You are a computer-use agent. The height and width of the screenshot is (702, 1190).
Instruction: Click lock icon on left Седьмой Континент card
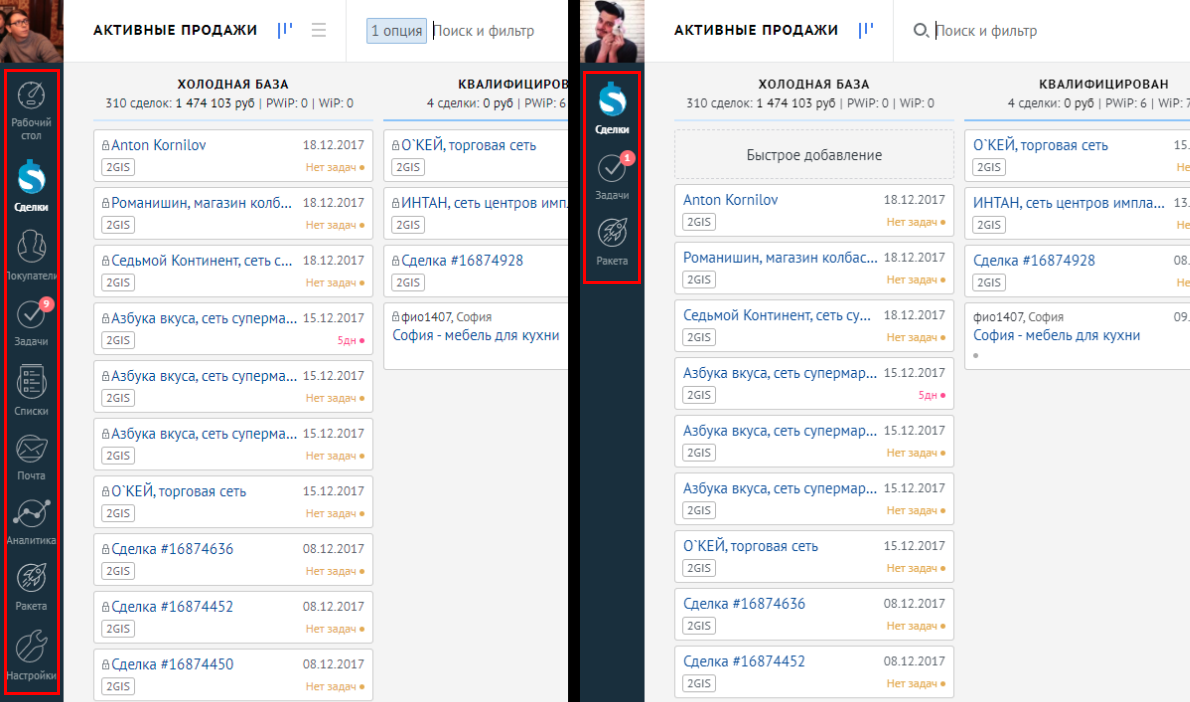coord(105,260)
